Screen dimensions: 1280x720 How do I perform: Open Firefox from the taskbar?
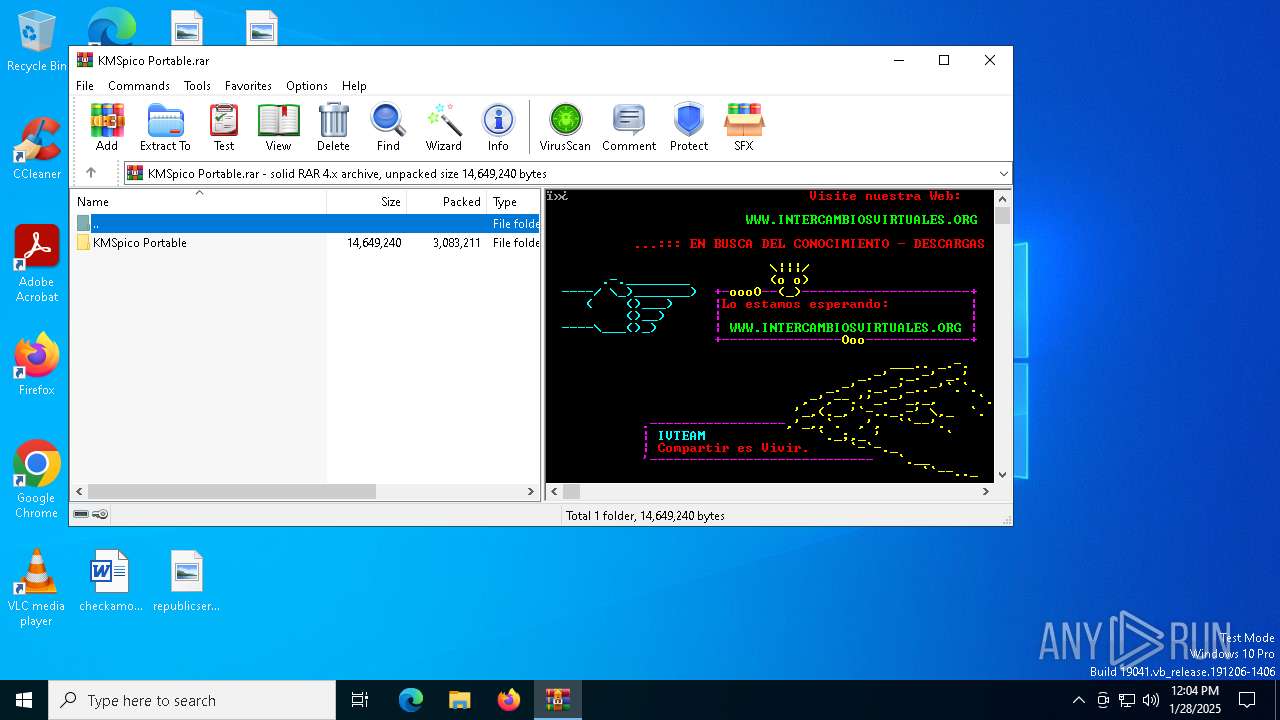click(x=509, y=700)
